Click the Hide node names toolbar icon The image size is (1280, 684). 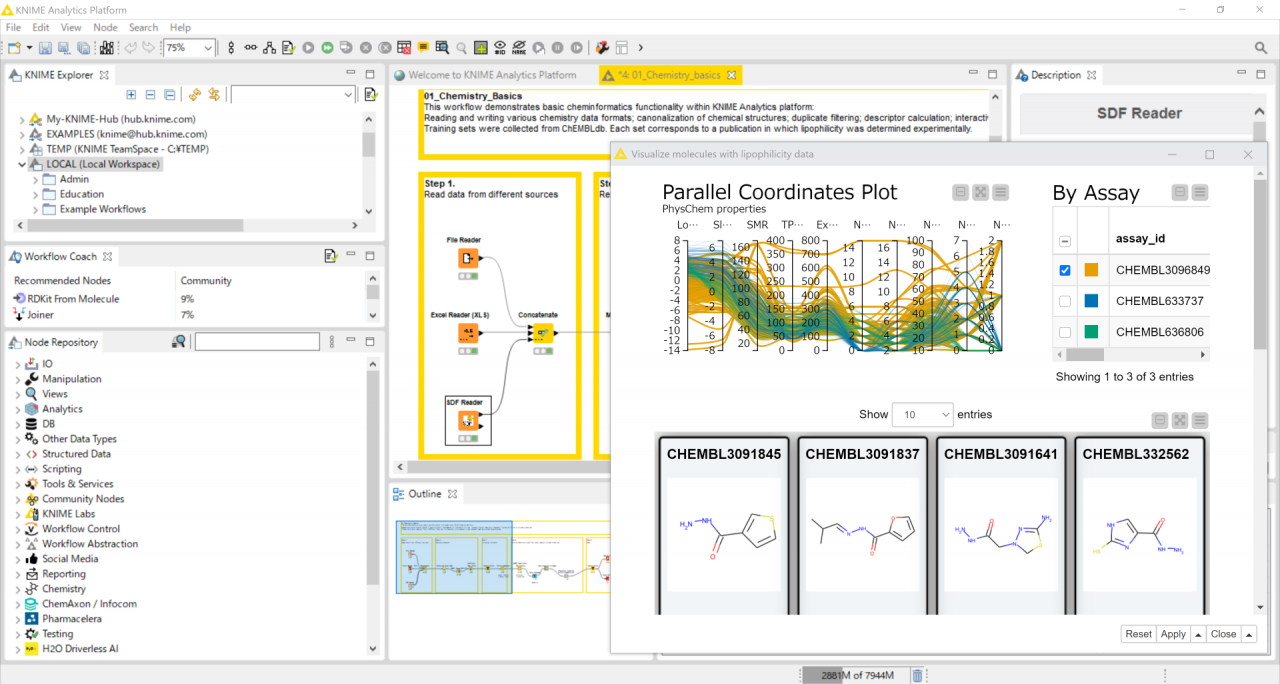pos(519,47)
